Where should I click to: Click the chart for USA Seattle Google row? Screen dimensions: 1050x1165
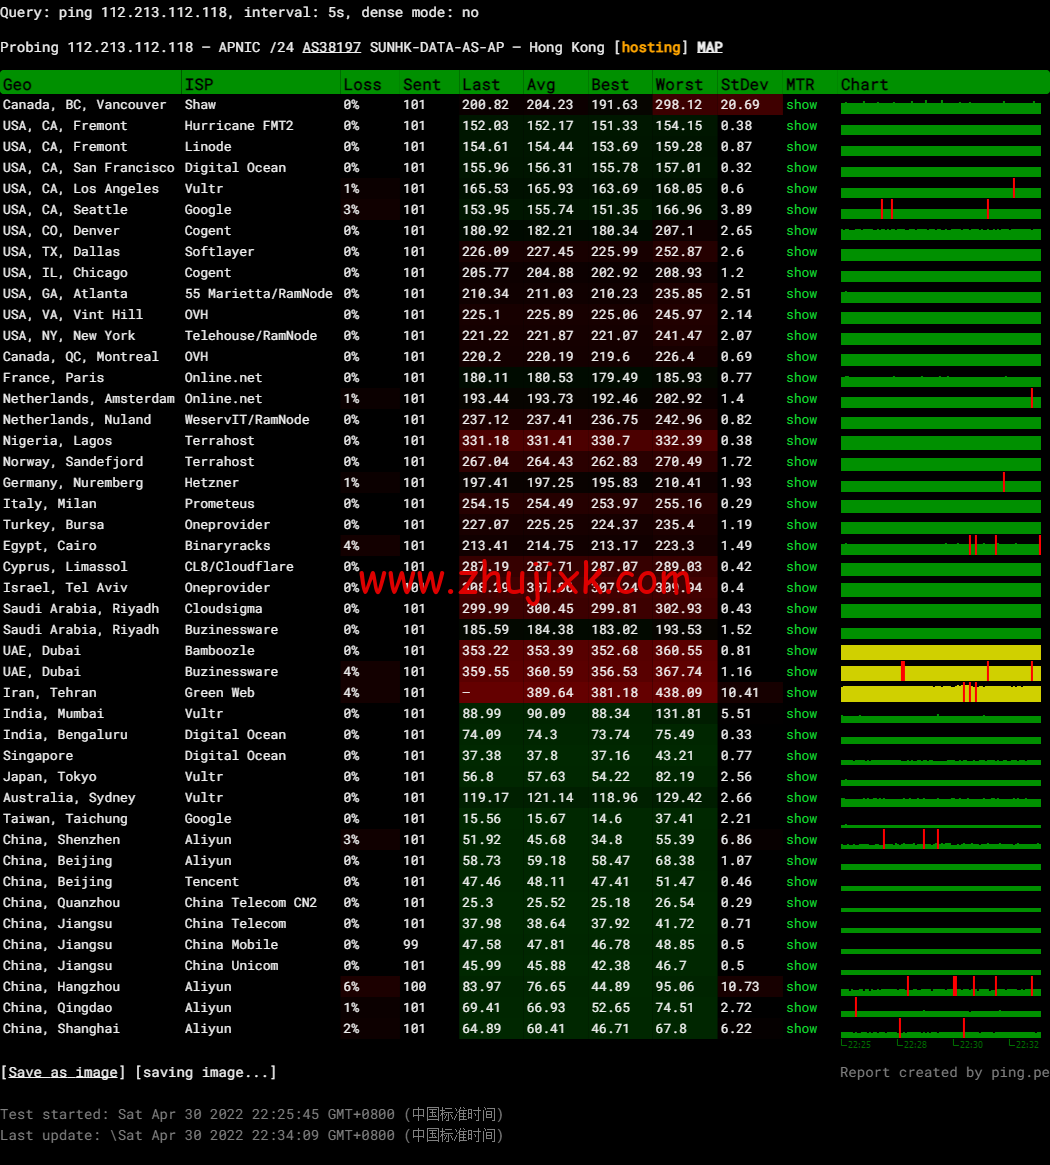[940, 210]
